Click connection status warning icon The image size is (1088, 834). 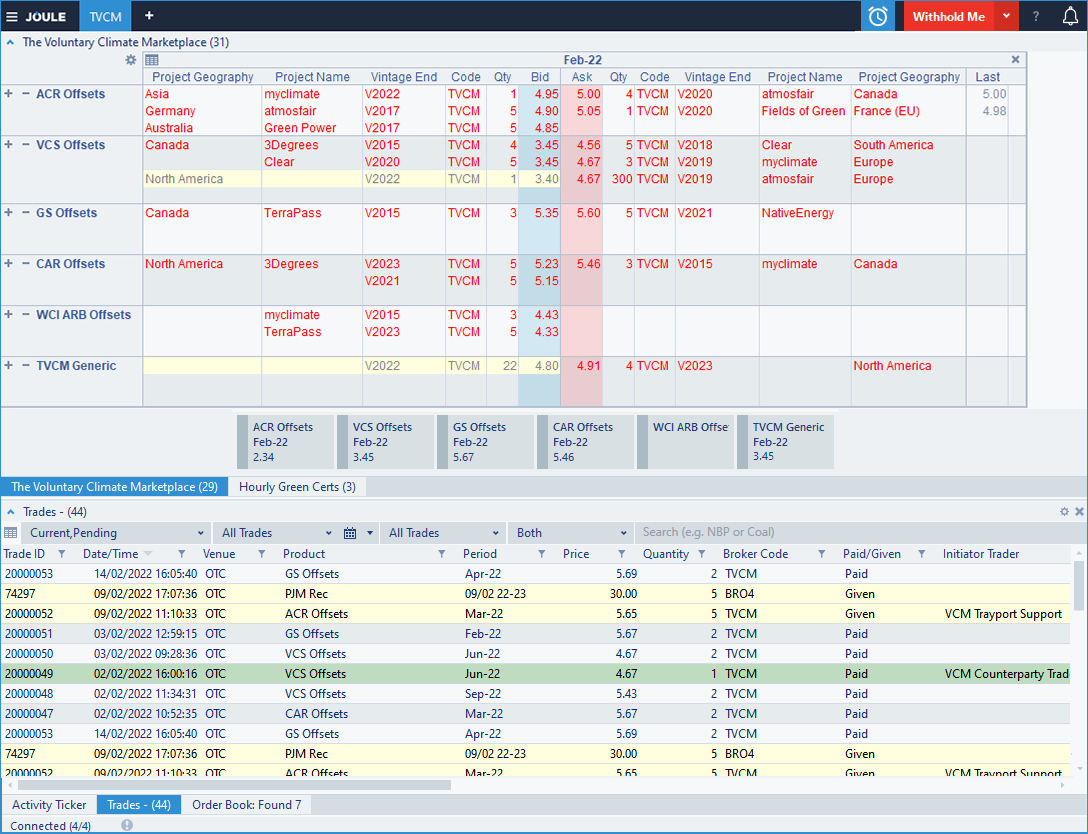coord(127,825)
